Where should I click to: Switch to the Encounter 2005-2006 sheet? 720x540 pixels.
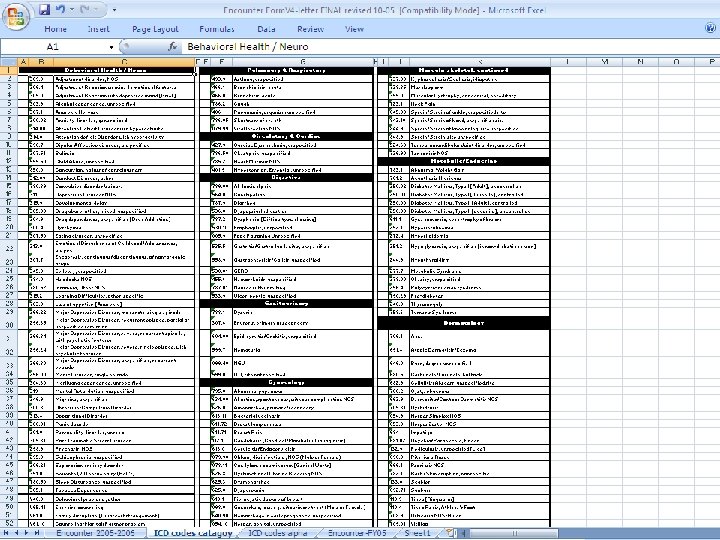[96, 533]
